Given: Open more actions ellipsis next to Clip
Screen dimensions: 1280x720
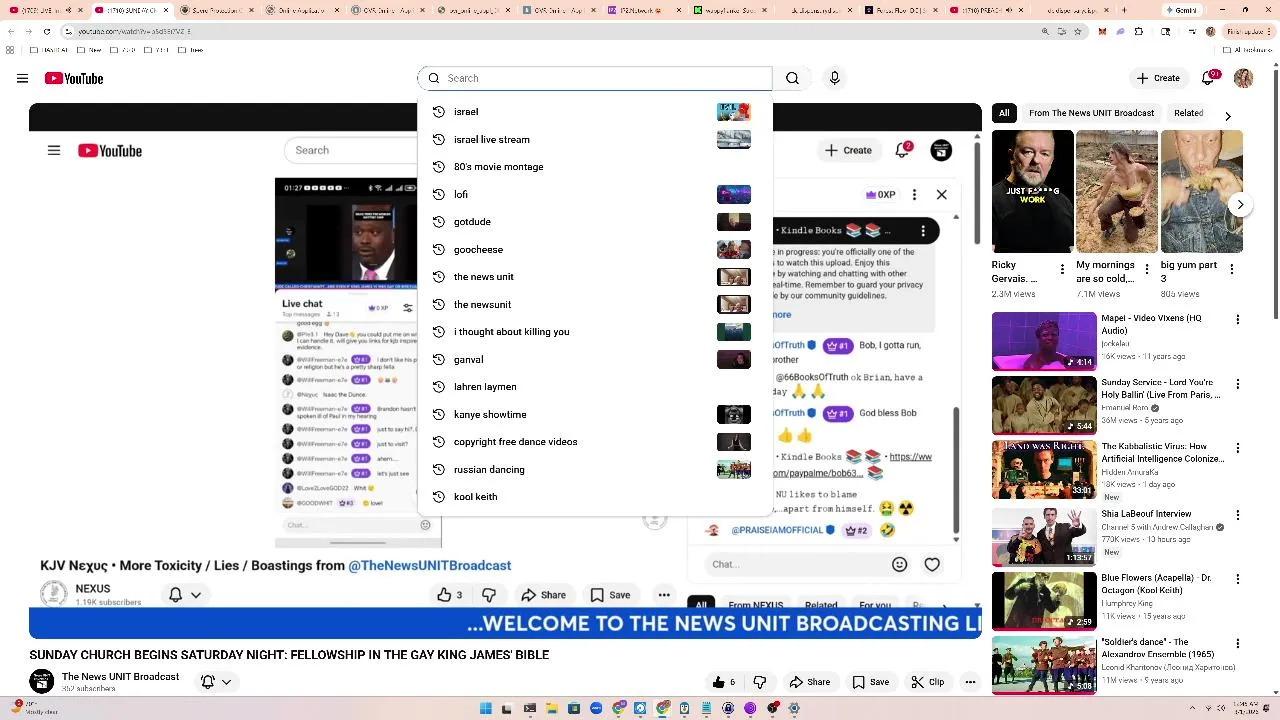Looking at the screenshot, I should point(970,682).
